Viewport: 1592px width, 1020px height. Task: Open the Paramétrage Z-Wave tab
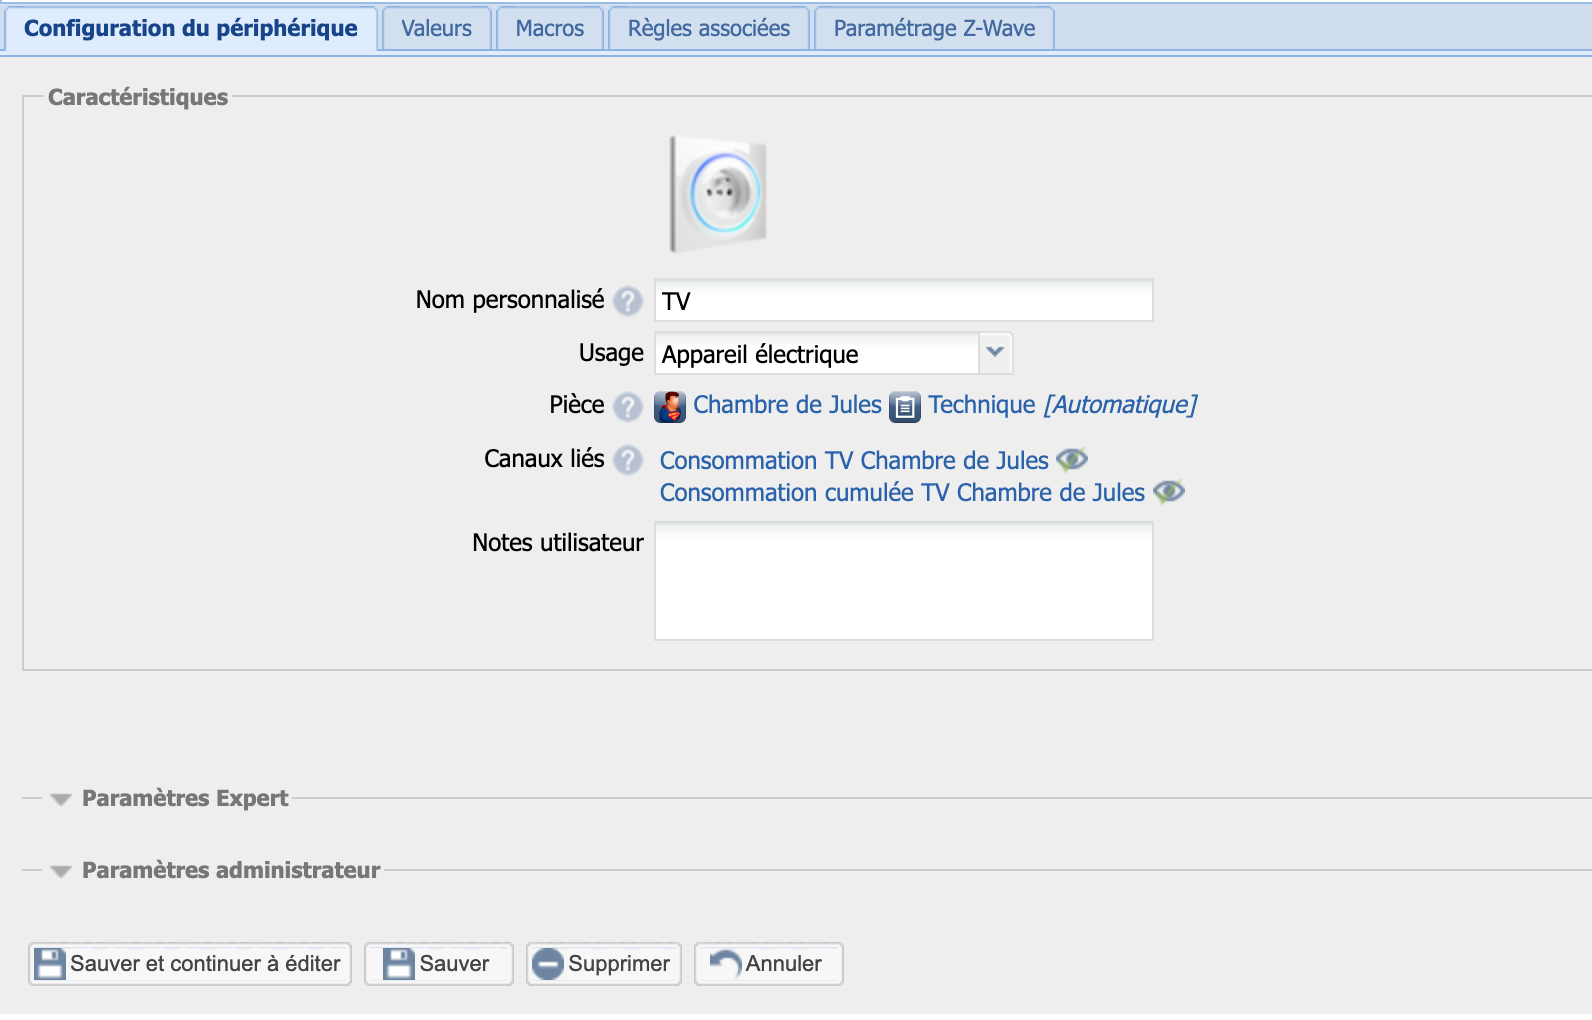point(934,28)
